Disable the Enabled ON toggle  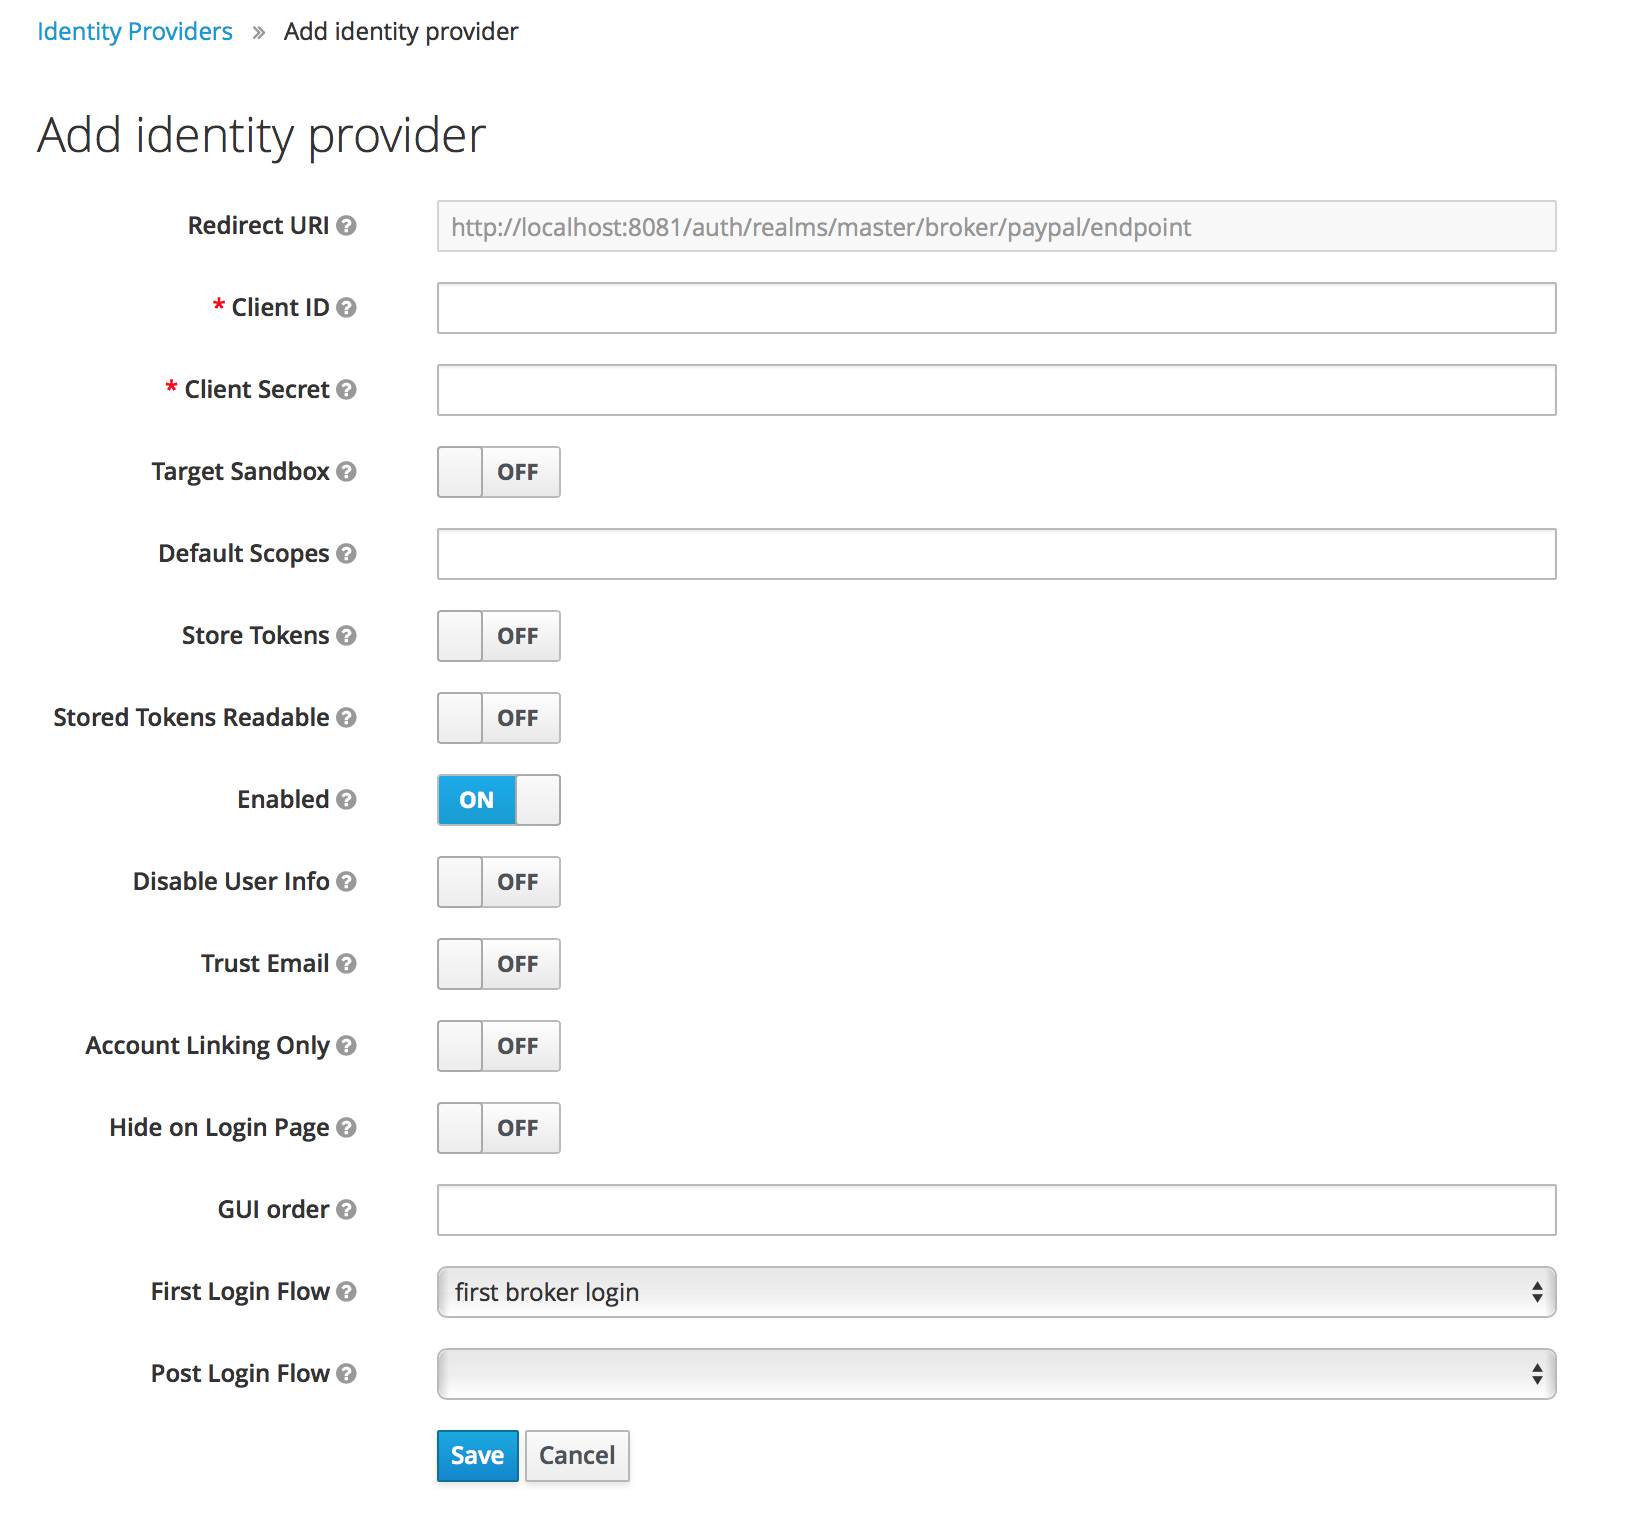coord(498,800)
